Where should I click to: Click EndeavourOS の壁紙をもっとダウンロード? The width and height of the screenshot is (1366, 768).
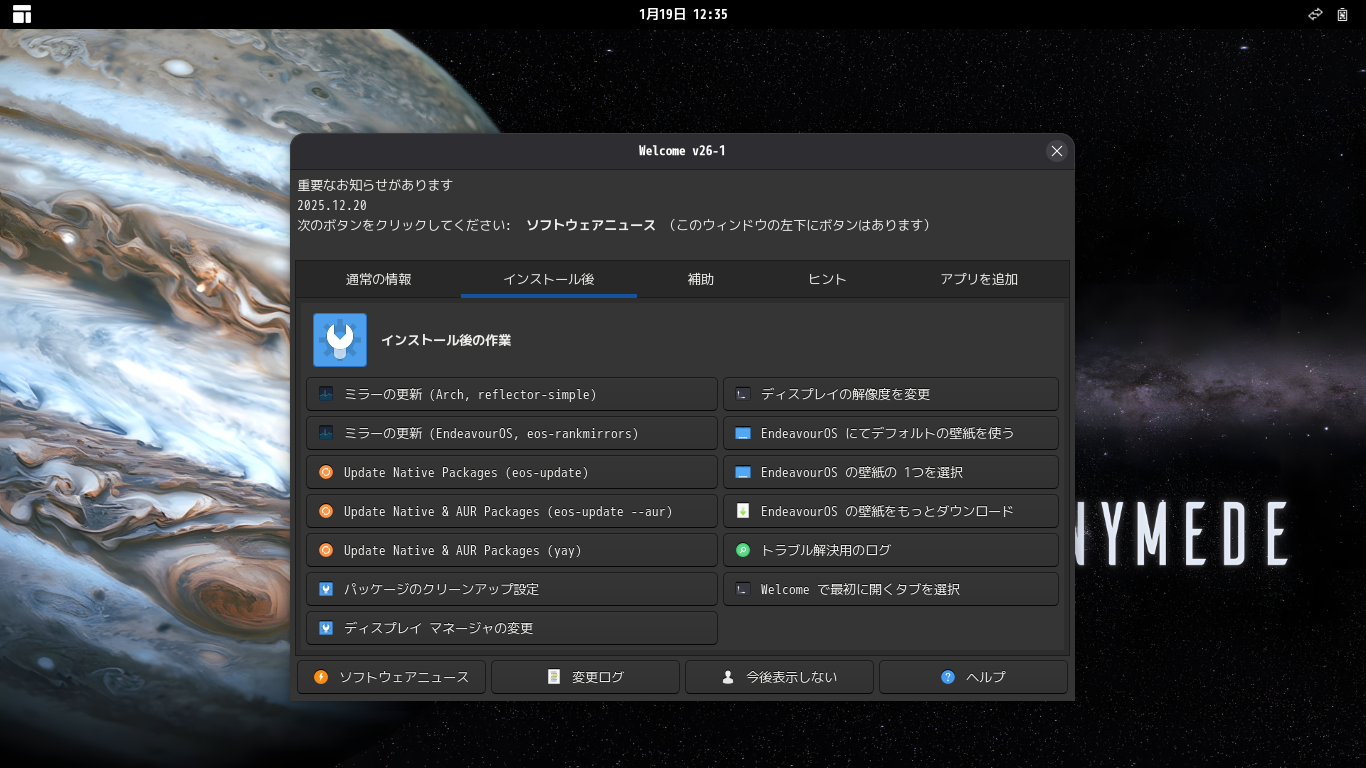pyautogui.click(x=891, y=511)
